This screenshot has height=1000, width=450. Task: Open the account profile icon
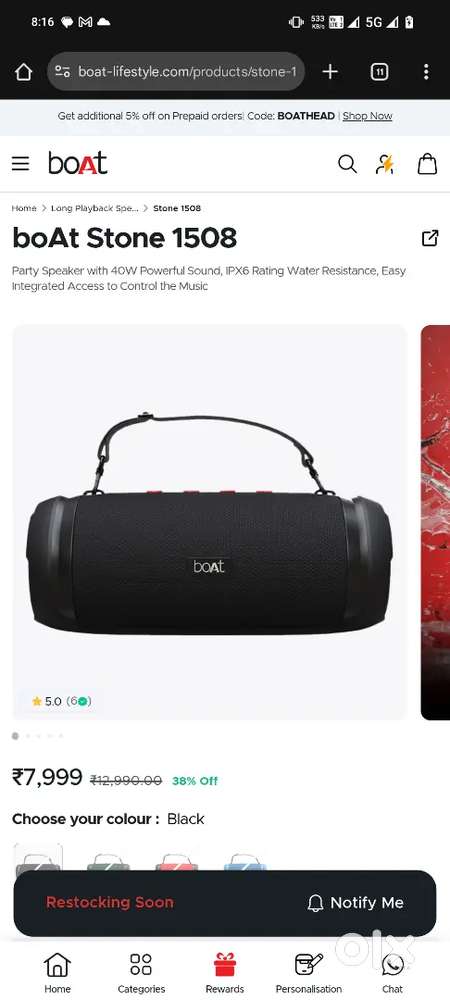point(384,164)
